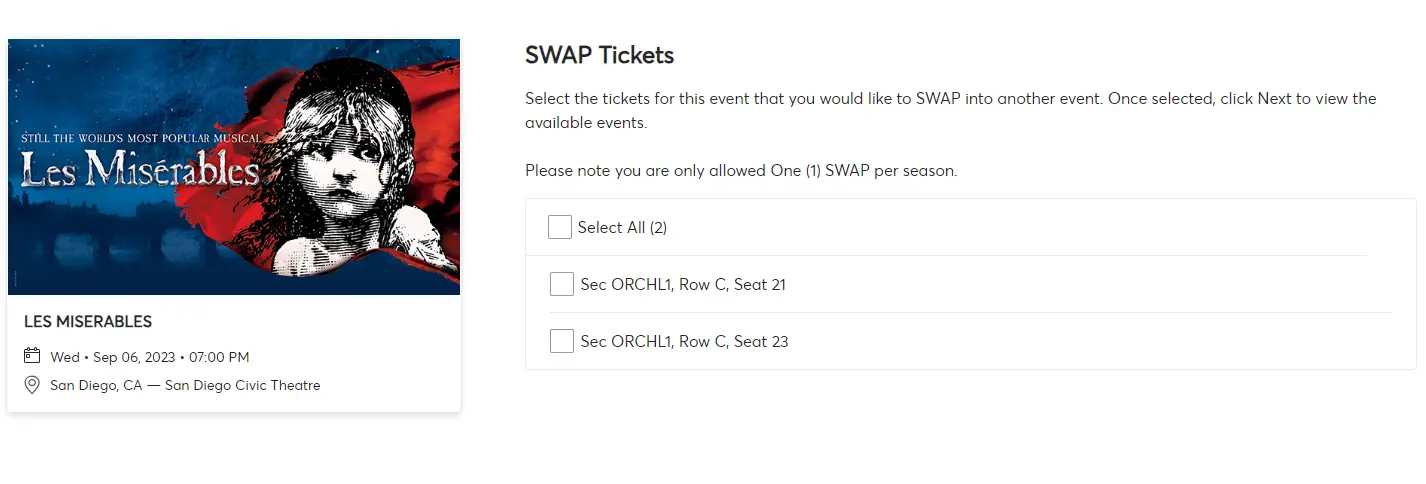Screen dimensions: 1426x484
Task: Click the SWAP Tickets heading
Action: click(x=599, y=55)
